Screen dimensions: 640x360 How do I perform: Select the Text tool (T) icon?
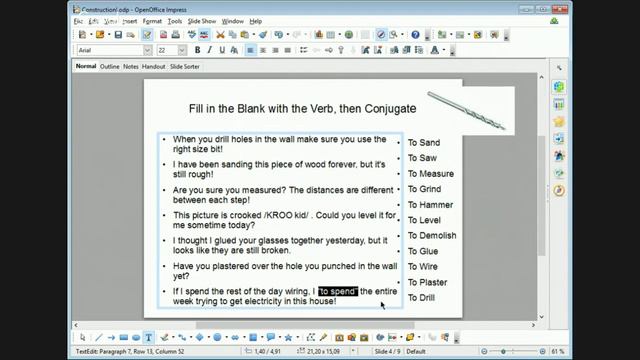[149, 338]
